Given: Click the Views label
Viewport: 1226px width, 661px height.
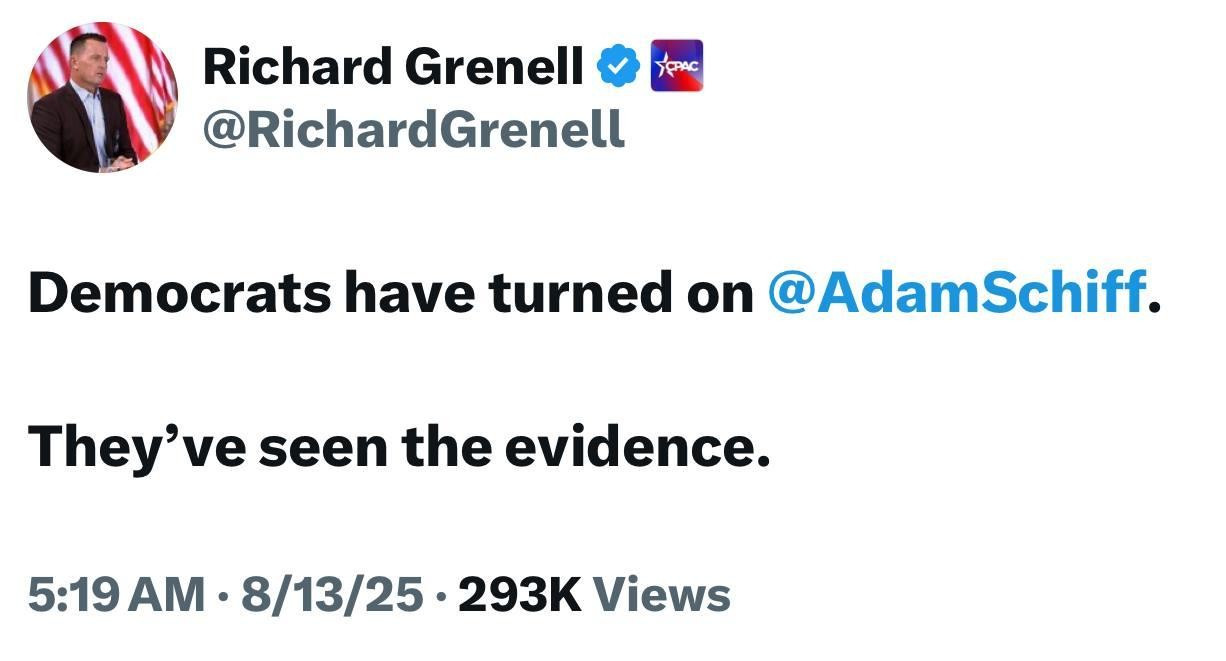Looking at the screenshot, I should point(662,595).
